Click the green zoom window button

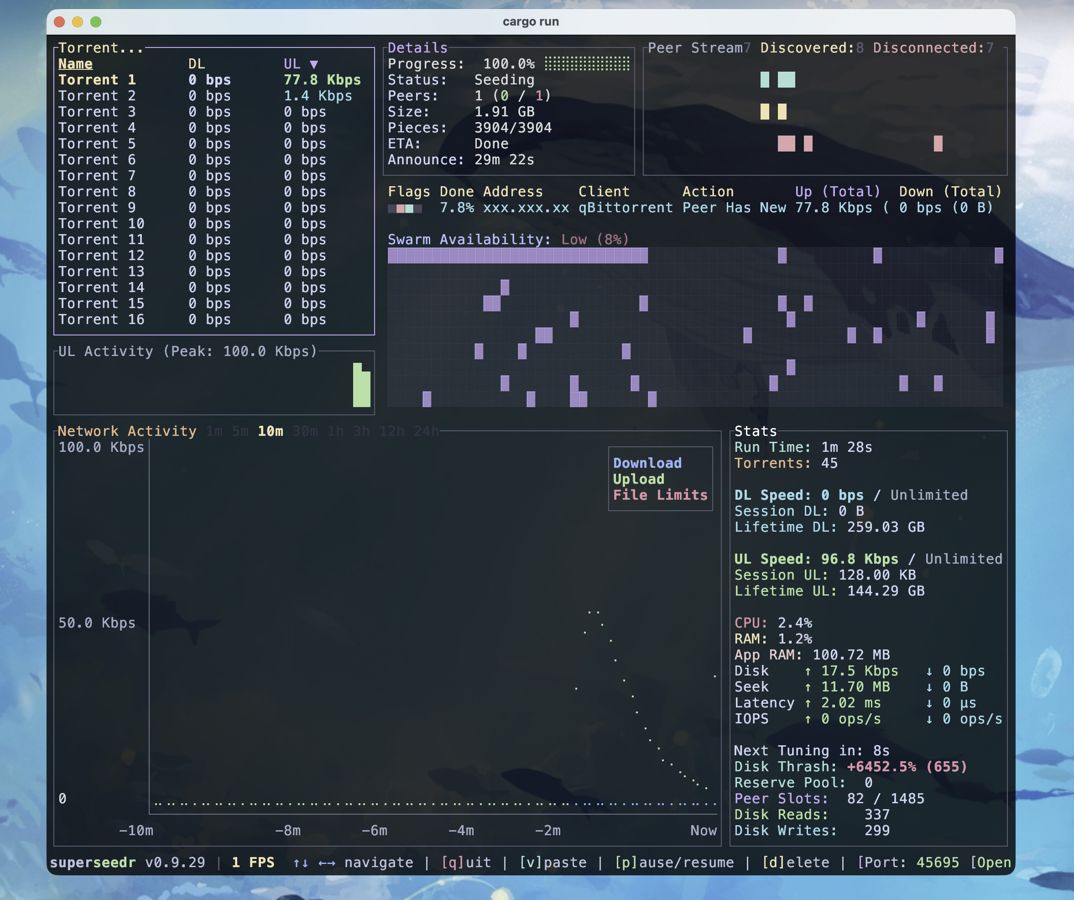96,22
